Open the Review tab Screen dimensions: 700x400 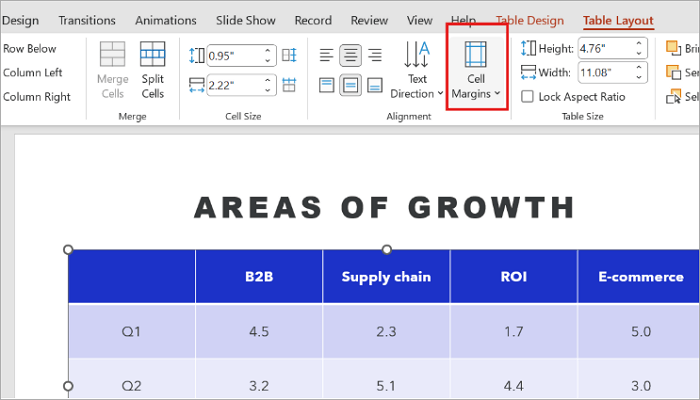click(369, 21)
